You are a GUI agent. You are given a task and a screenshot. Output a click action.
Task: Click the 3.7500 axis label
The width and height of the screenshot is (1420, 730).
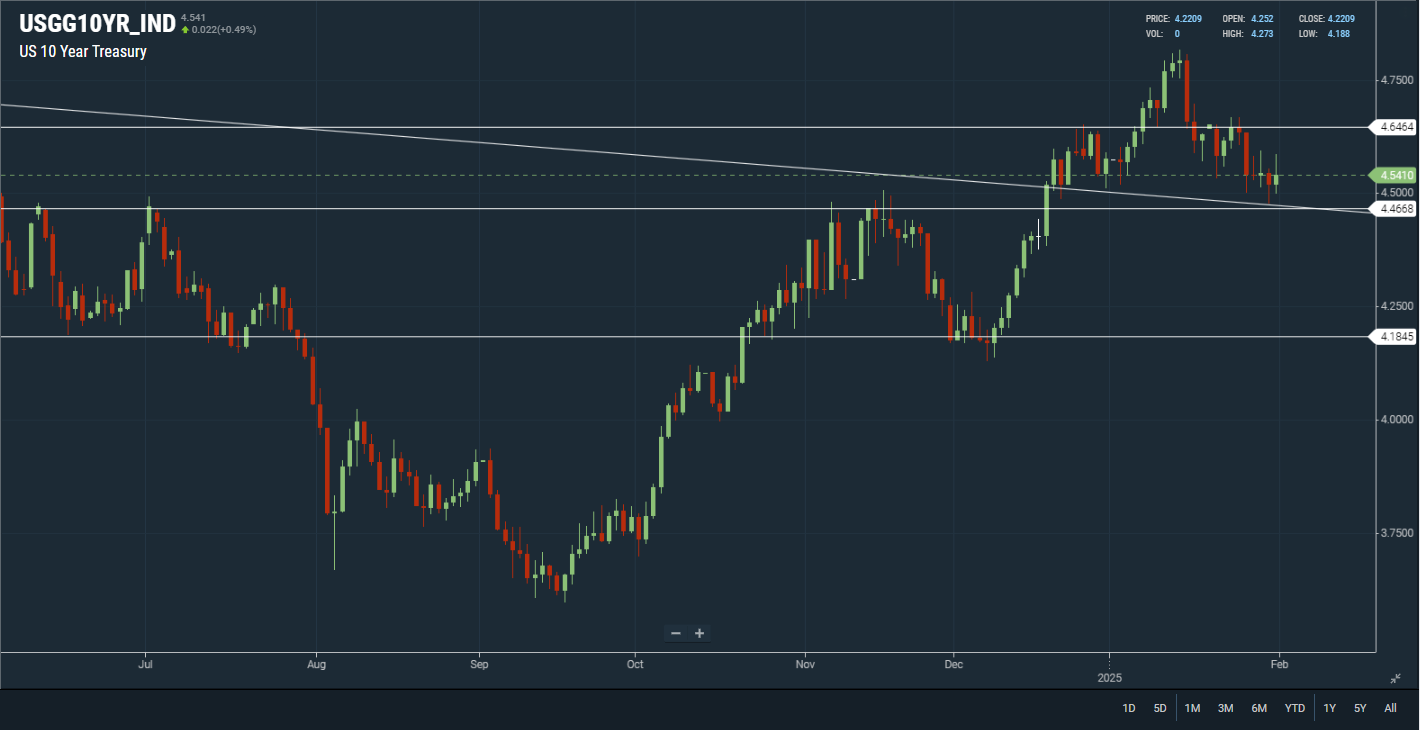[x=1396, y=533]
